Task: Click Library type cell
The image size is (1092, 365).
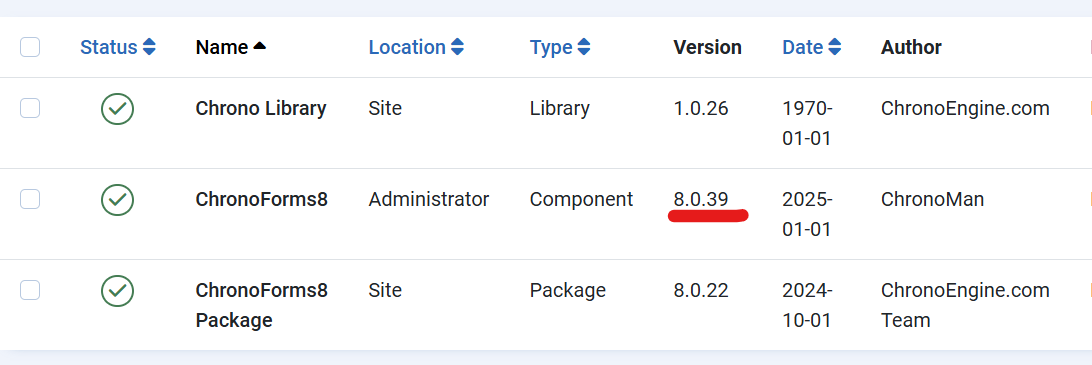Action: click(x=559, y=109)
